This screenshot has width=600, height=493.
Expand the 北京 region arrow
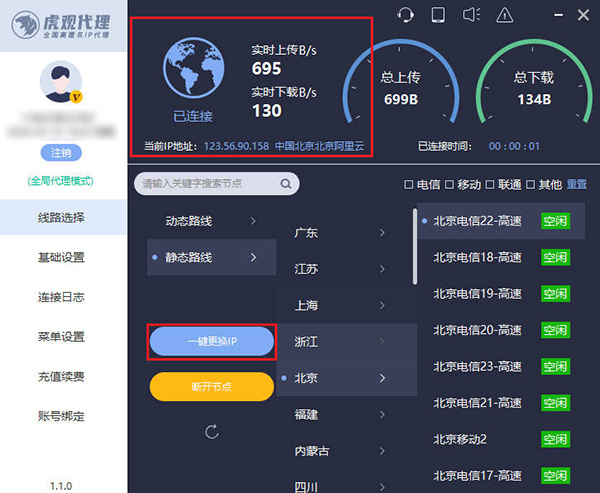click(x=382, y=378)
